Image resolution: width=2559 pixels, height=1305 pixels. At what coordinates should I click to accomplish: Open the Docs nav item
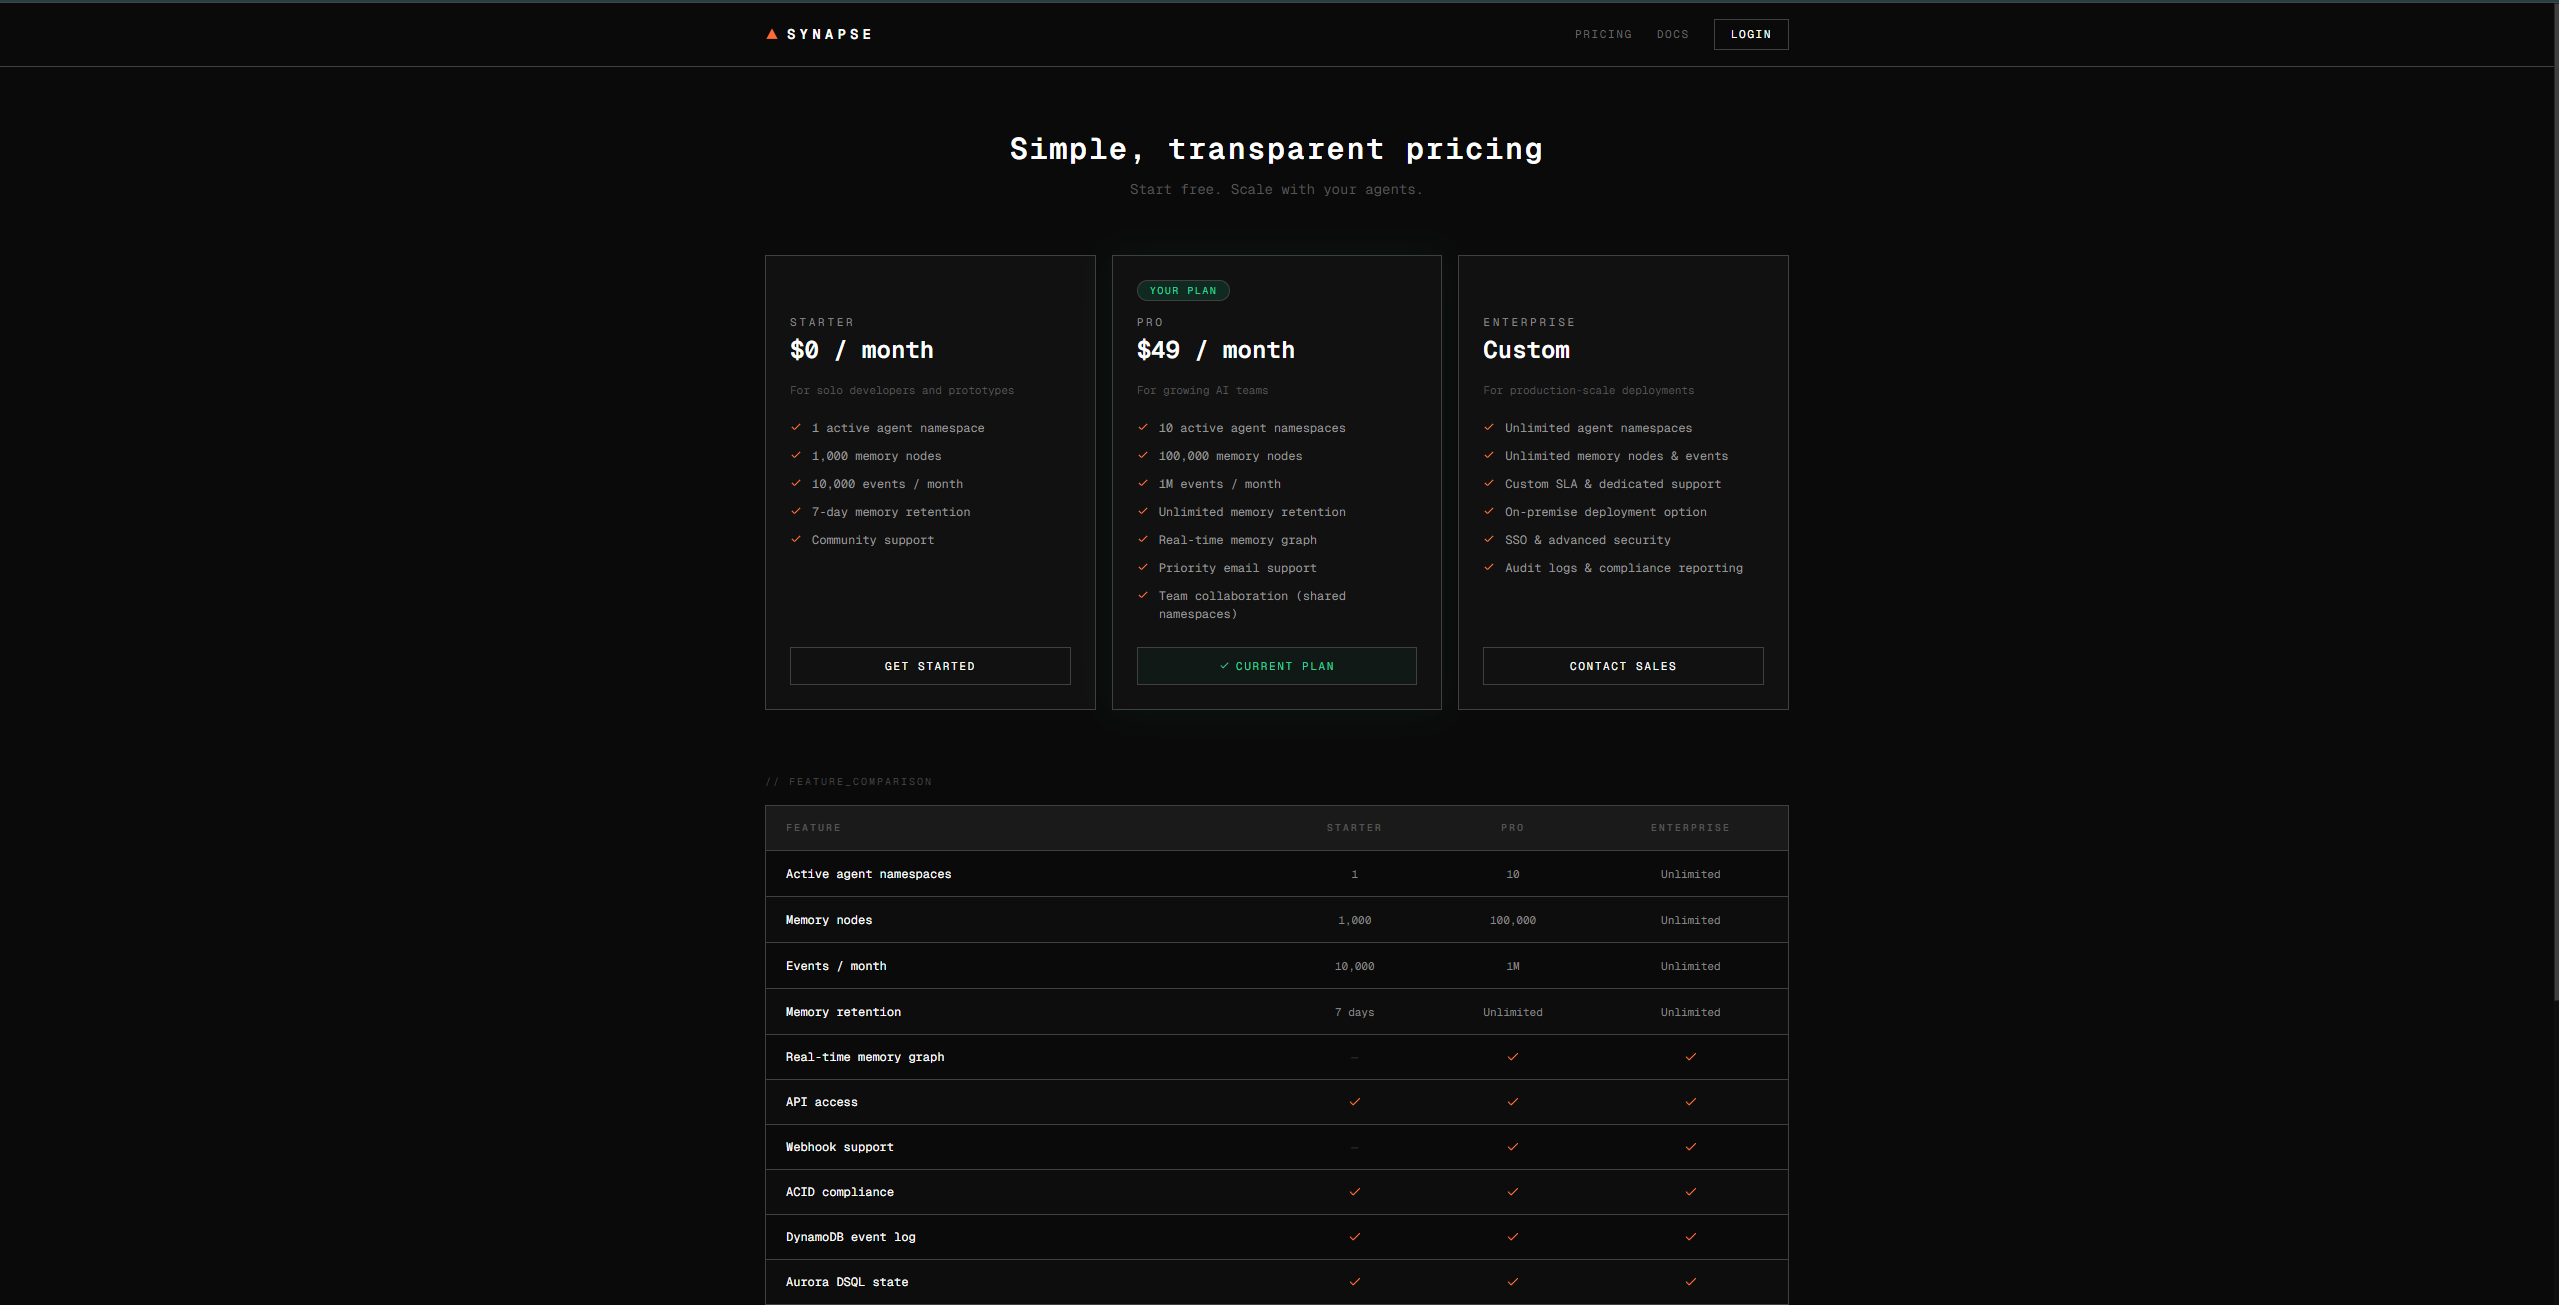(1672, 34)
